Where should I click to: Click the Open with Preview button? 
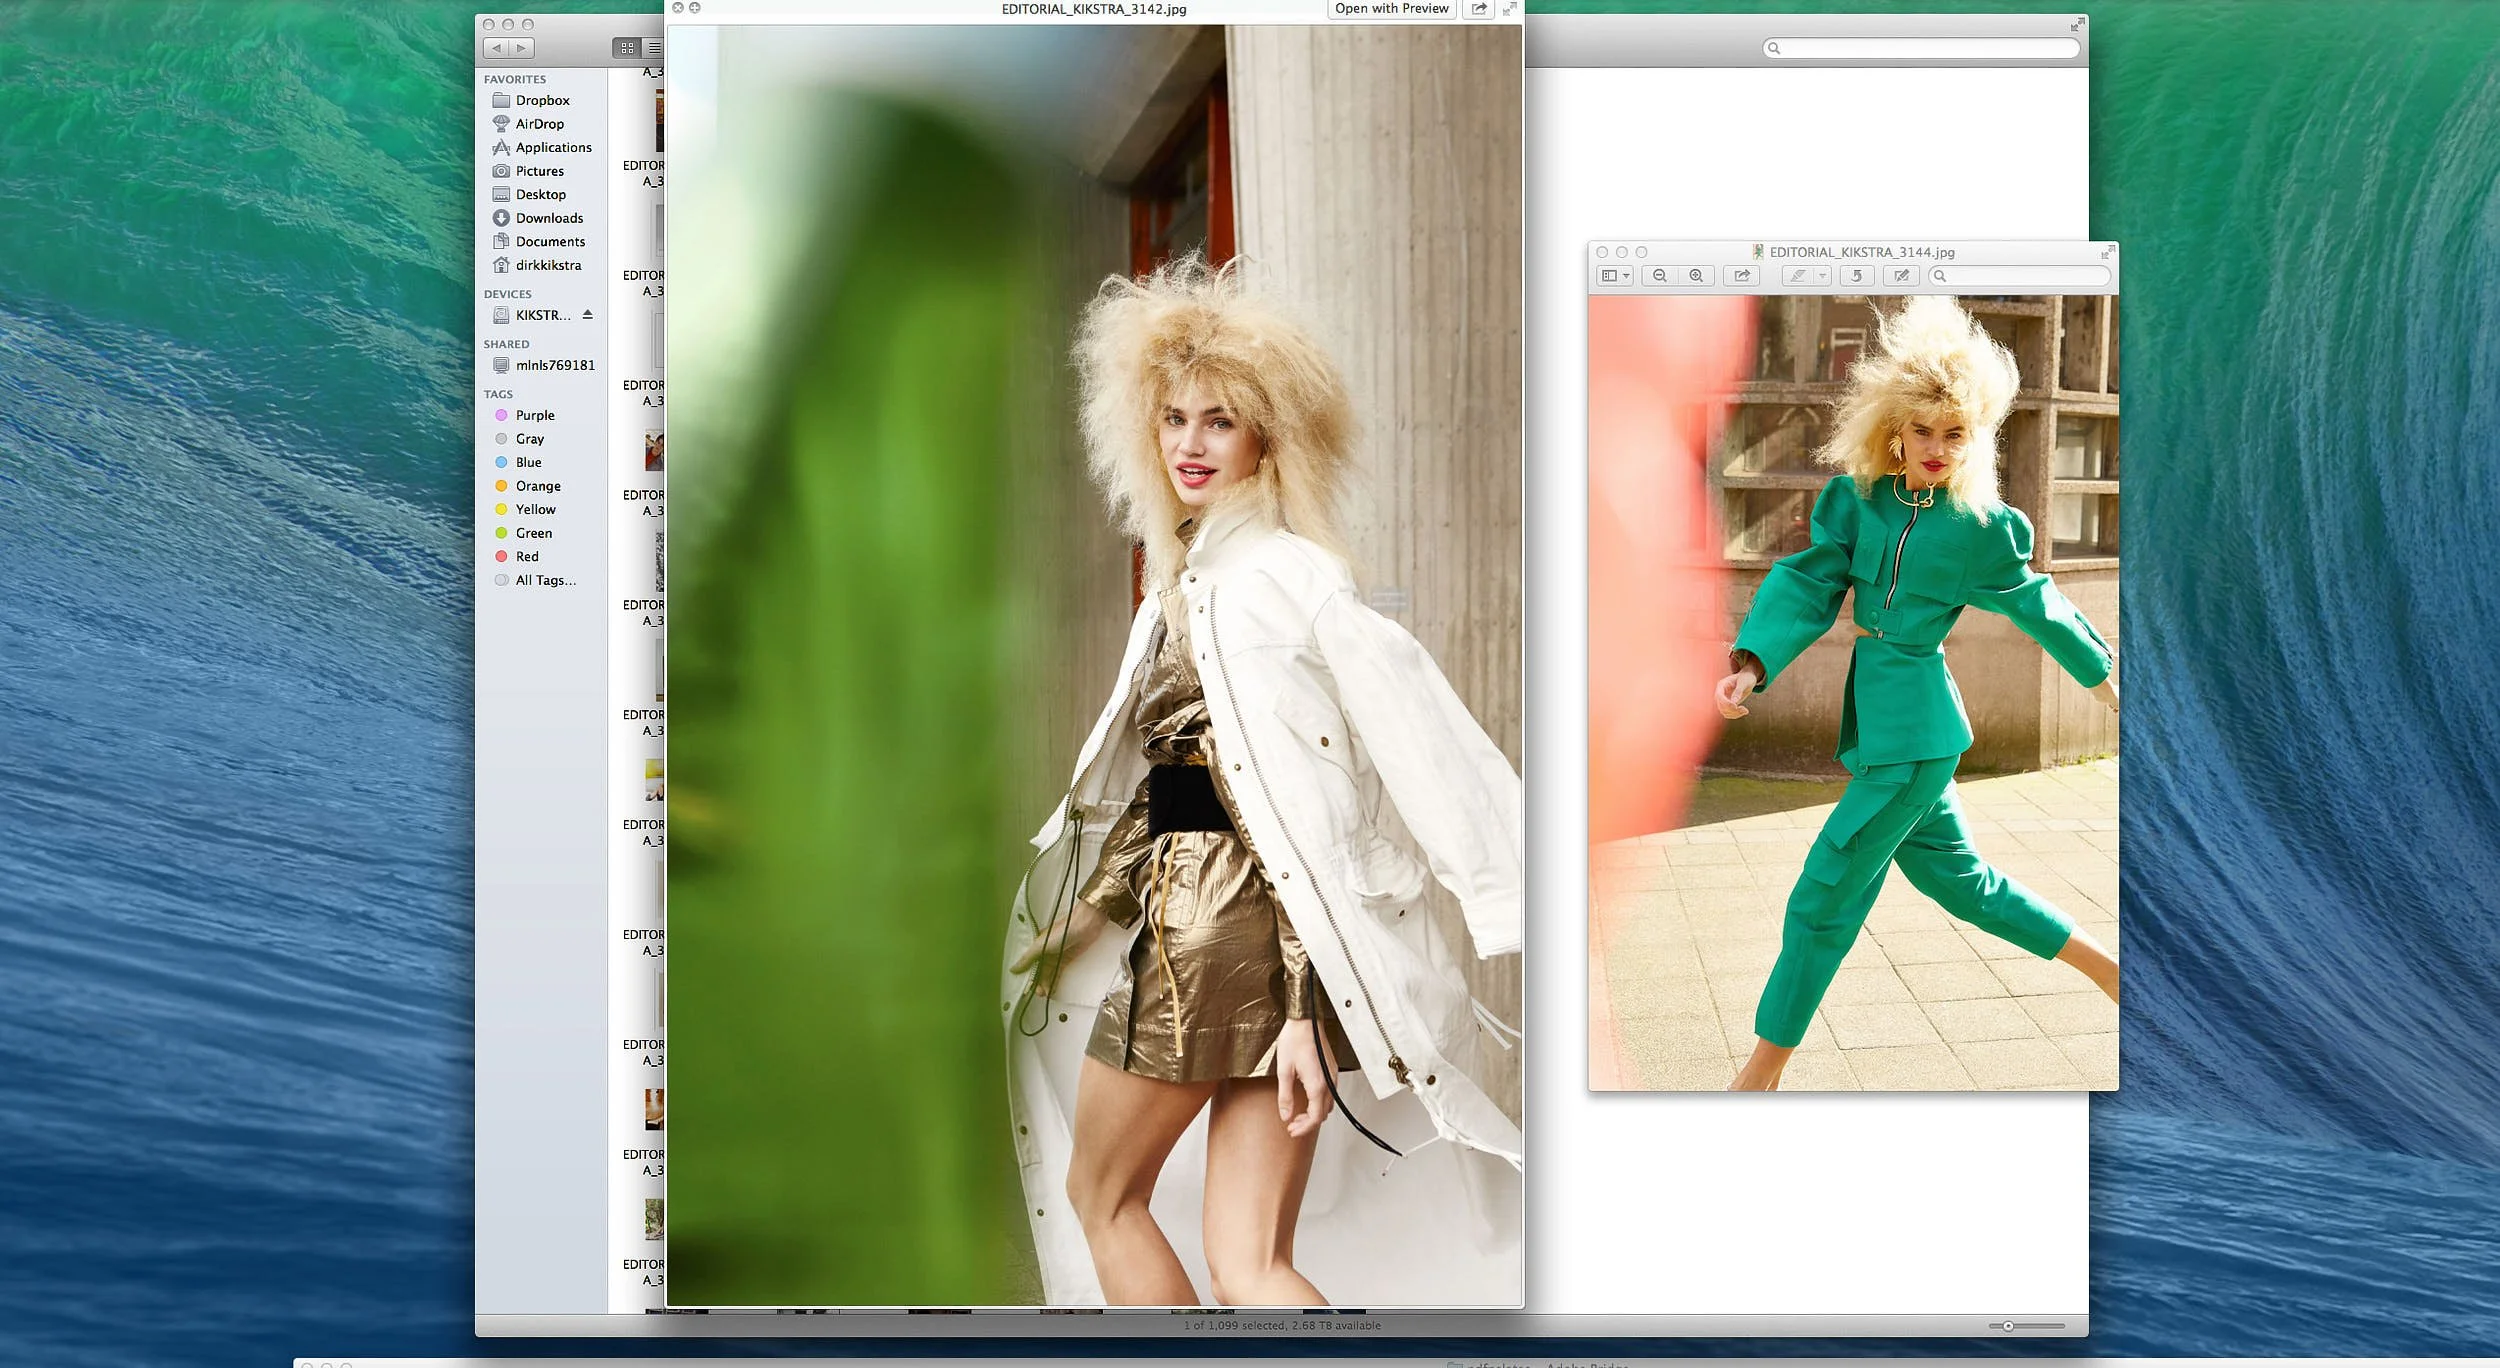pos(1391,8)
